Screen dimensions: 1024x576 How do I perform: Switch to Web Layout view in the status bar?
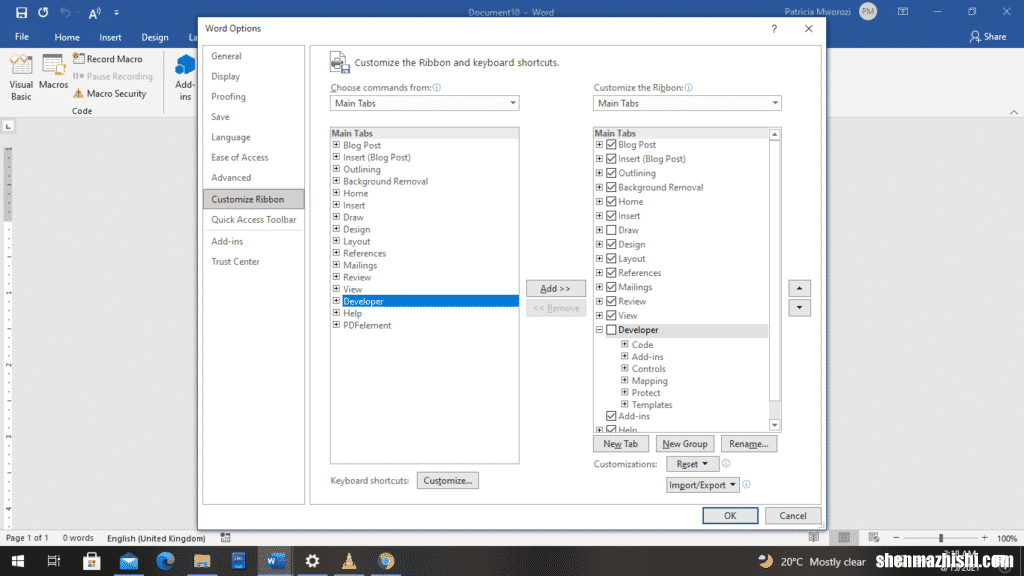pos(874,537)
